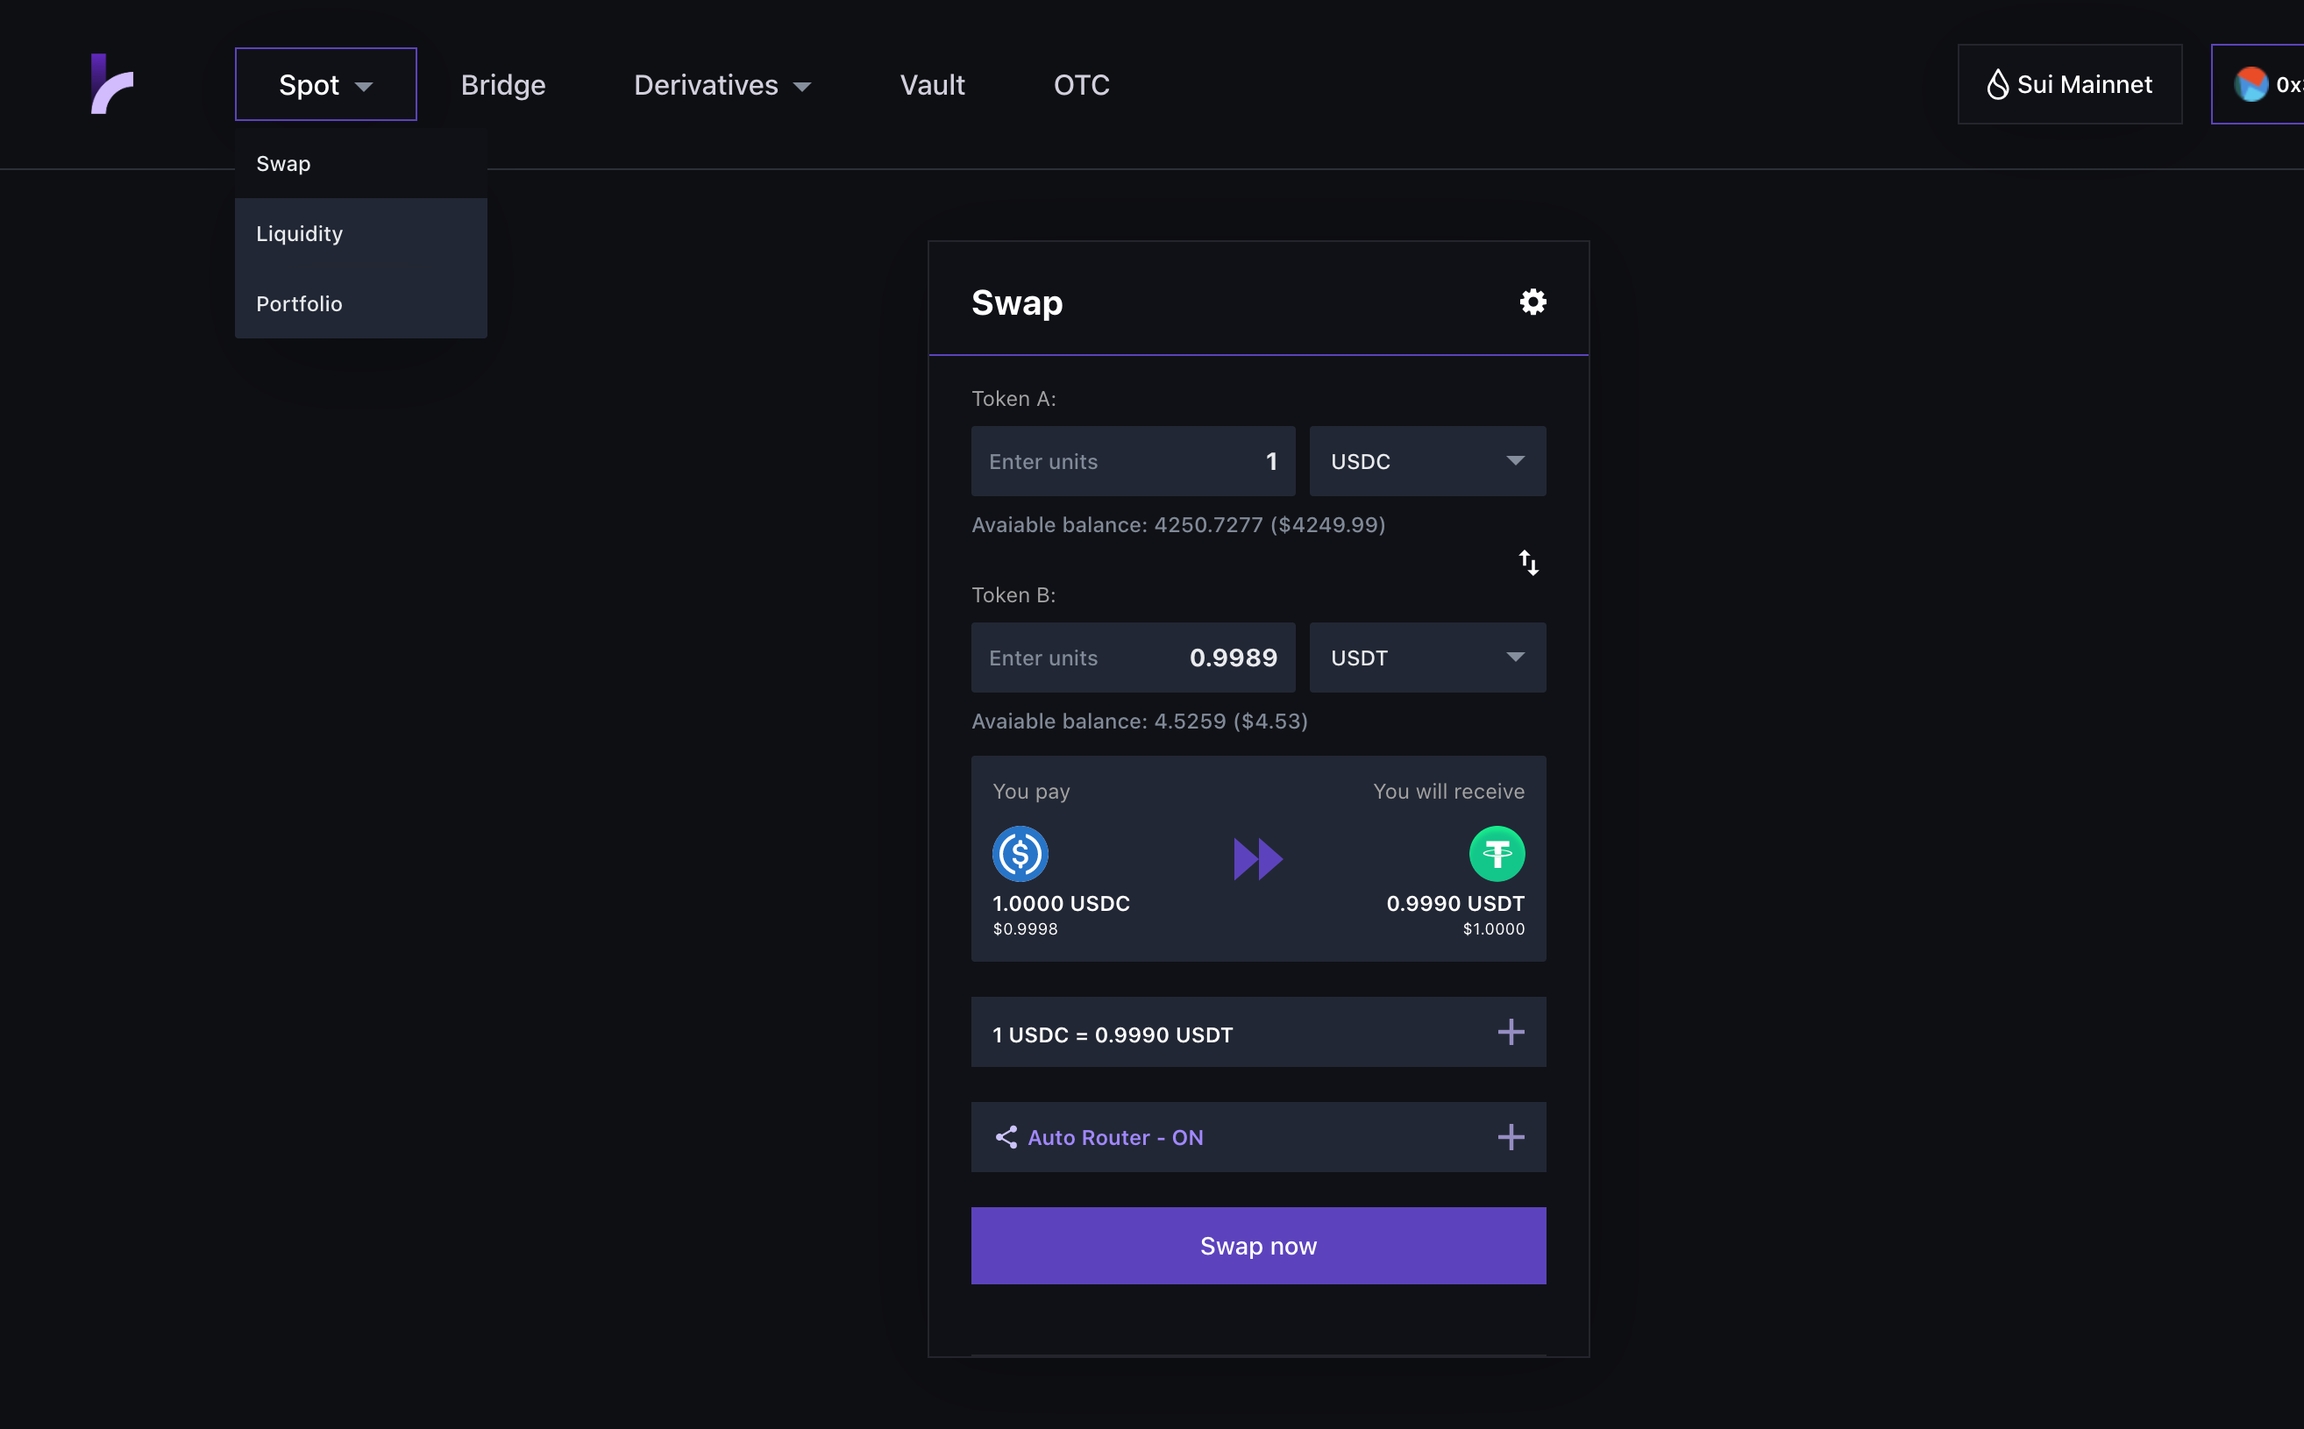Click the double forward arrows icon
2304x1429 pixels.
1258,859
